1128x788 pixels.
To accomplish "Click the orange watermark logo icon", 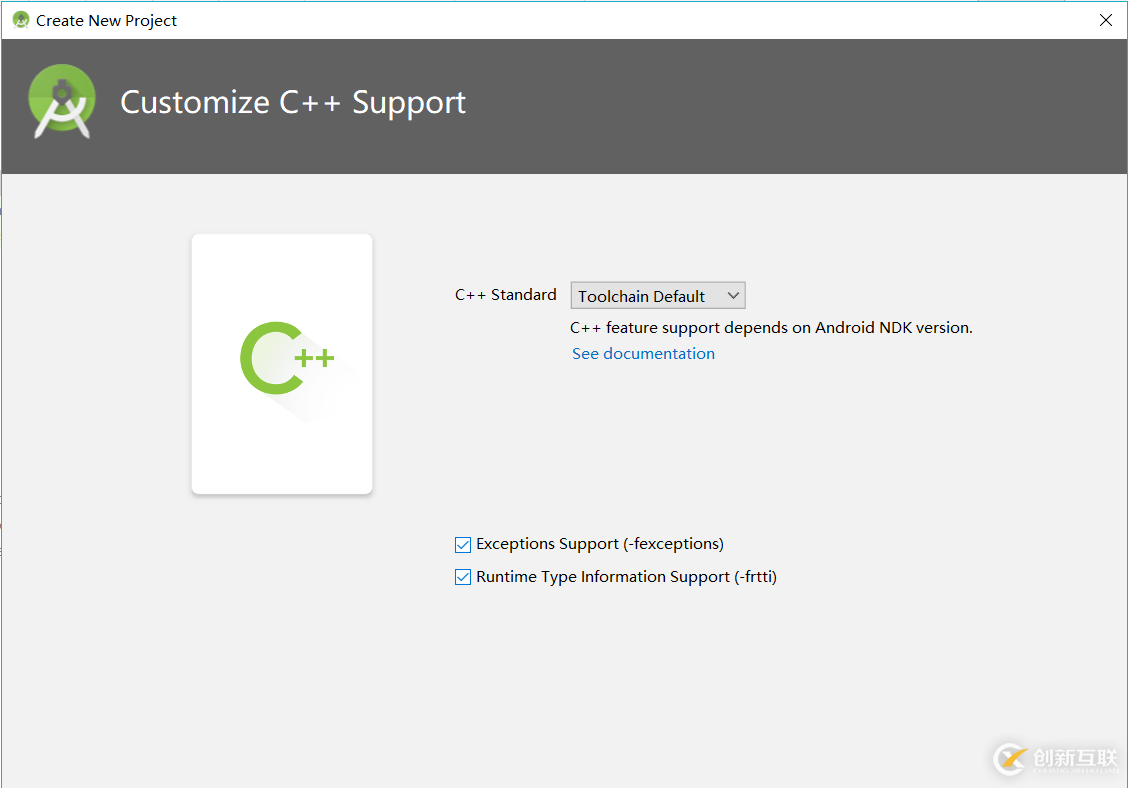I will tap(1010, 759).
